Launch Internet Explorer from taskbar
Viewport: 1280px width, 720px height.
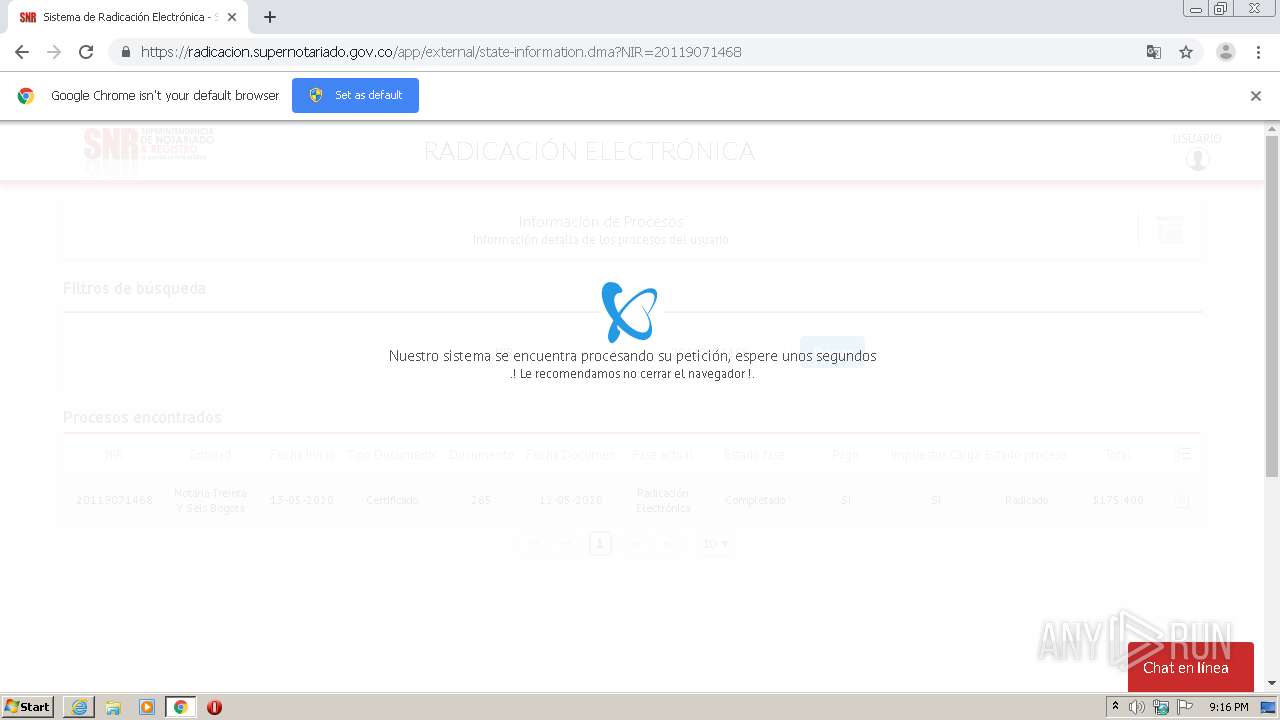coord(79,707)
